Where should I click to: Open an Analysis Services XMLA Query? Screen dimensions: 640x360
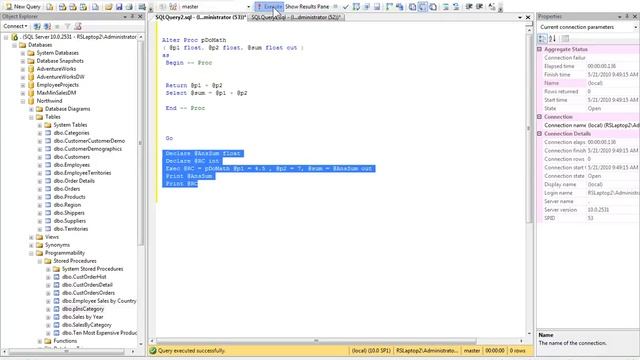coord(83,7)
